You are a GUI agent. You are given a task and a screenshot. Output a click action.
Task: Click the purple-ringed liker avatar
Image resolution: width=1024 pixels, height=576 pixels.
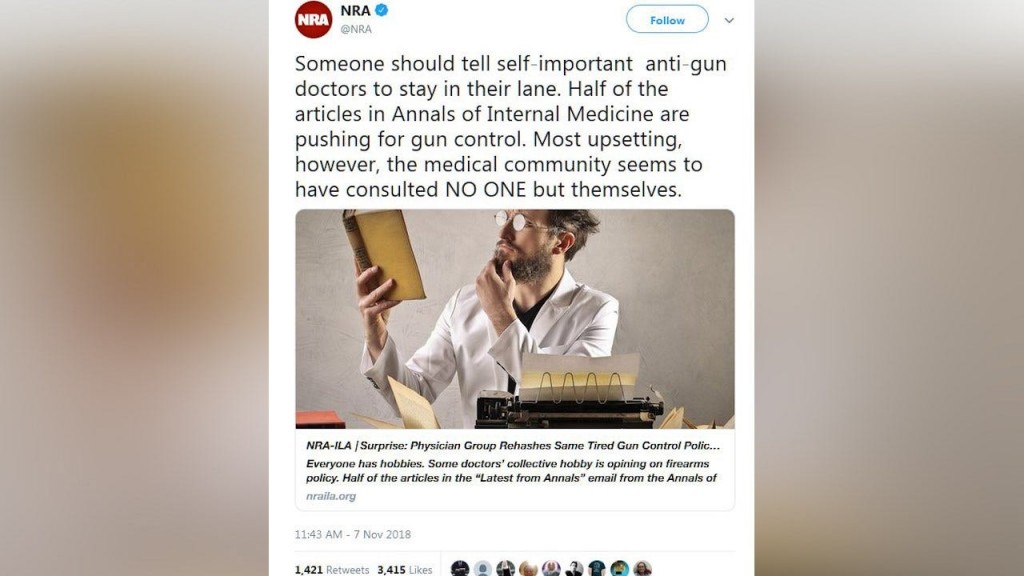point(551,568)
